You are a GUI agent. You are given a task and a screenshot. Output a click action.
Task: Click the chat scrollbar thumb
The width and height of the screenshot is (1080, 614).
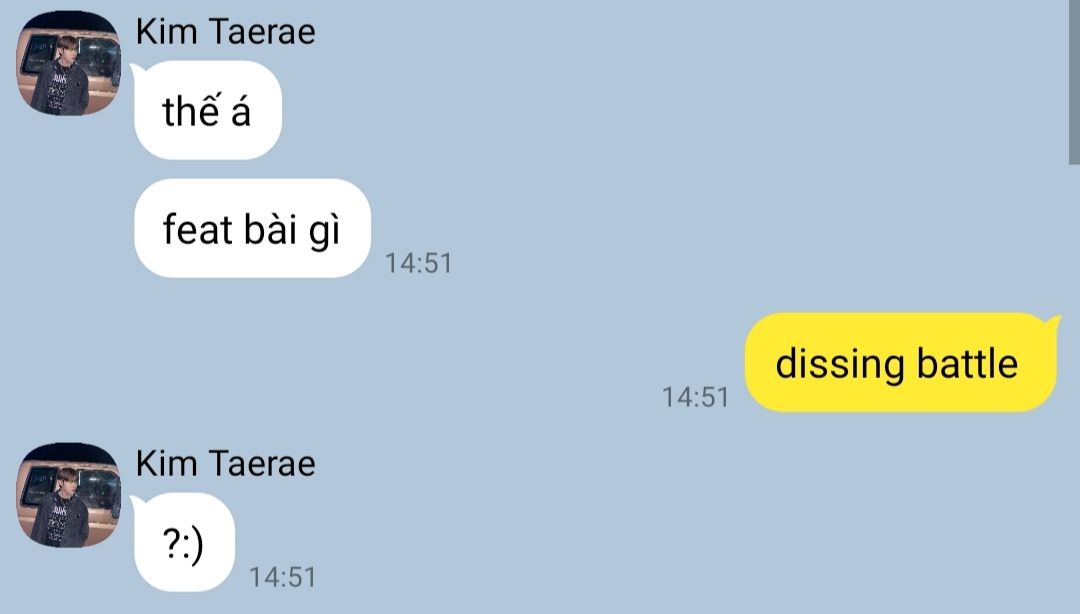(x=1074, y=82)
